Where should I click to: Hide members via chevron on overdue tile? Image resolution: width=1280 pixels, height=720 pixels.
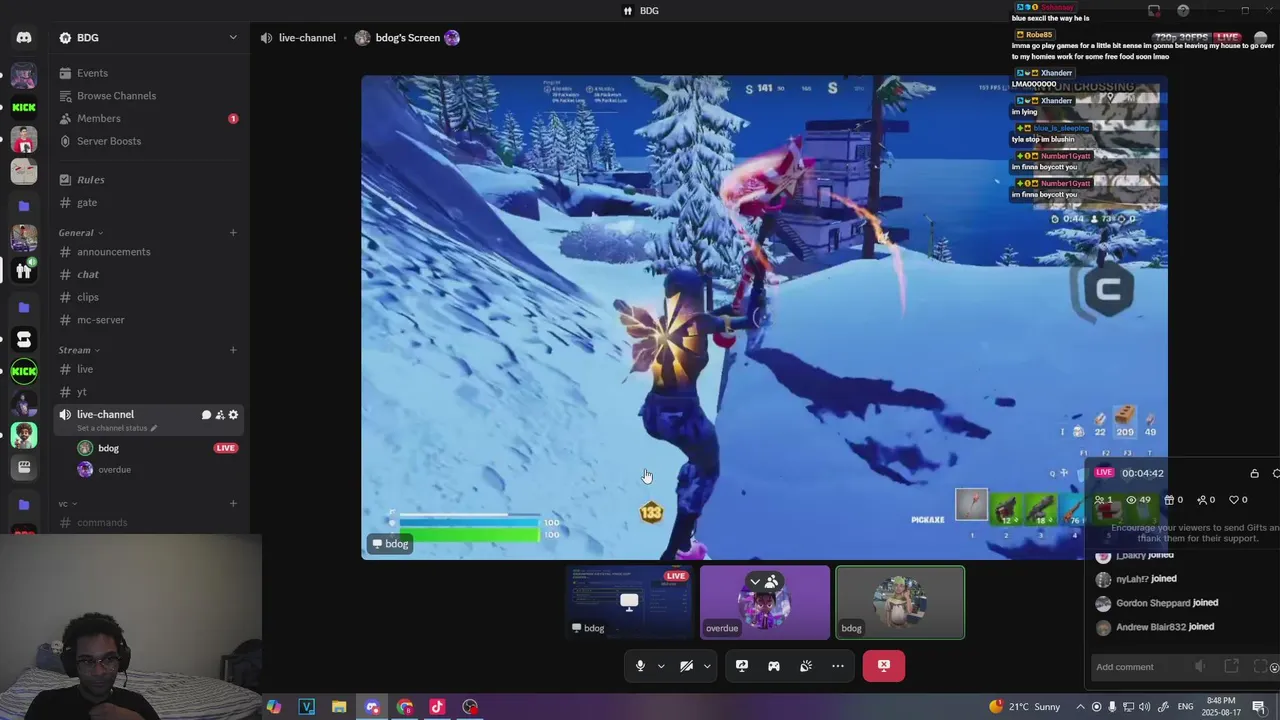click(755, 582)
